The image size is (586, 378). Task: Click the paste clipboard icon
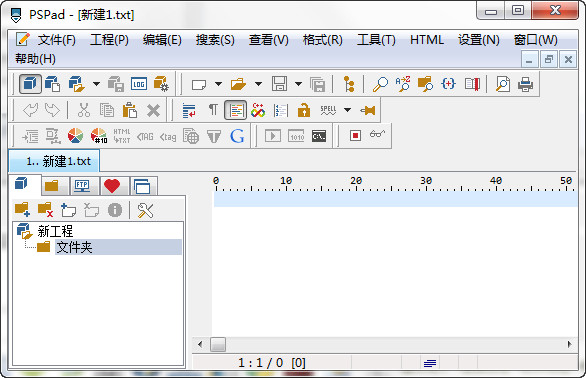(130, 110)
